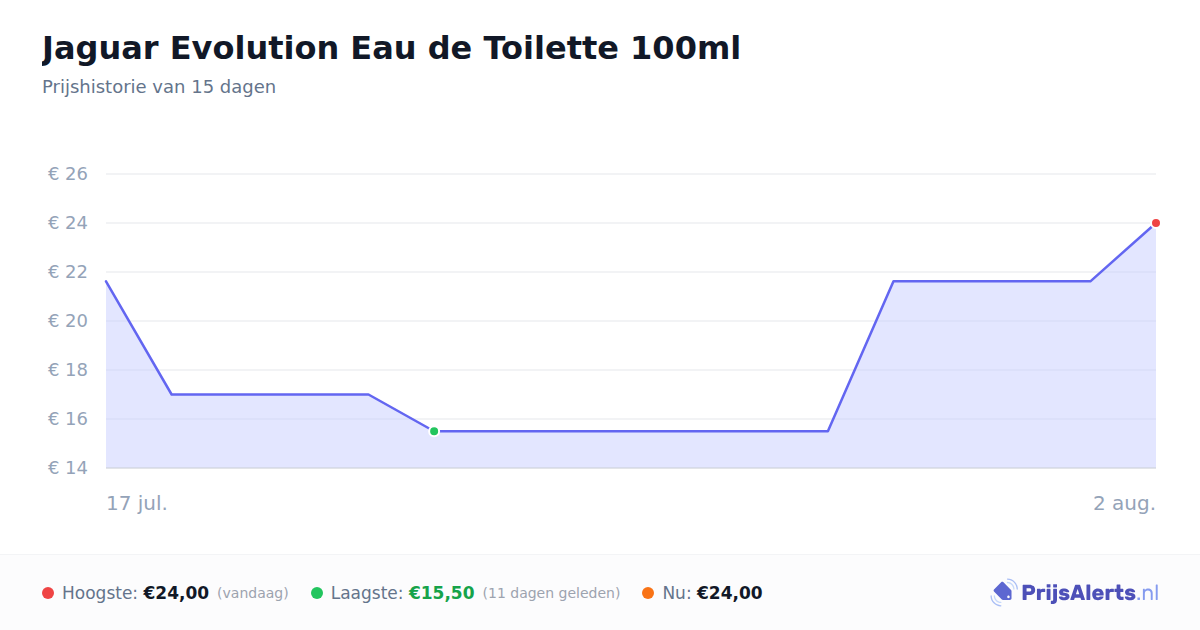The width and height of the screenshot is (1200, 630).
Task: Open the PrijsAlerts.nl brand link
Action: [x=1075, y=593]
